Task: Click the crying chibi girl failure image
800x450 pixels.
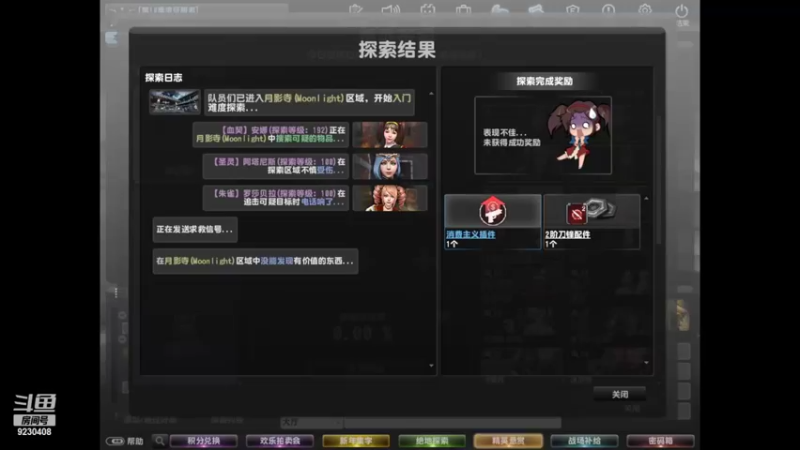Action: tap(577, 134)
